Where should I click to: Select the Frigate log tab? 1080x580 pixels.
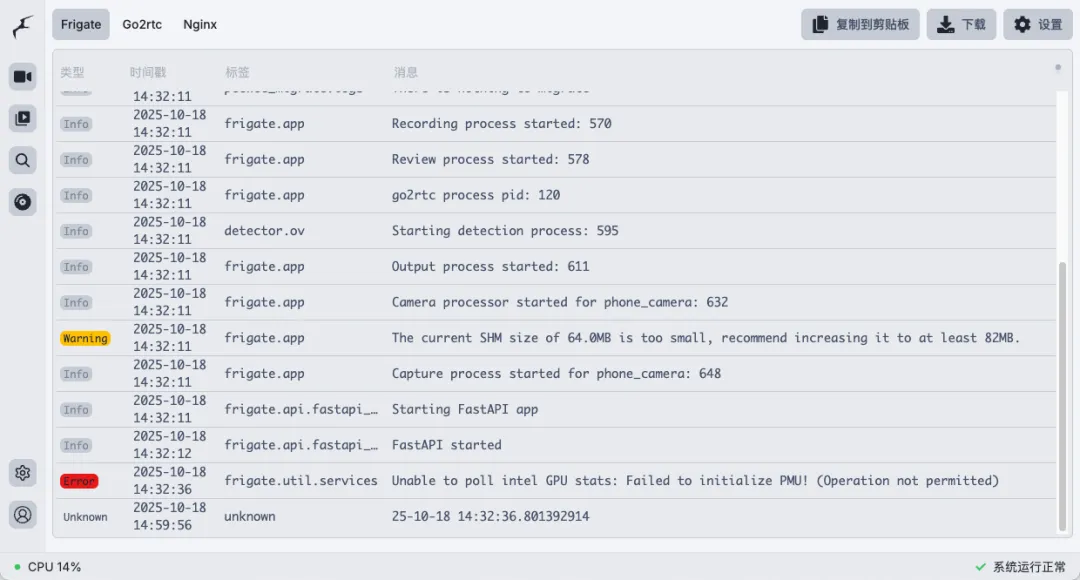(x=81, y=24)
